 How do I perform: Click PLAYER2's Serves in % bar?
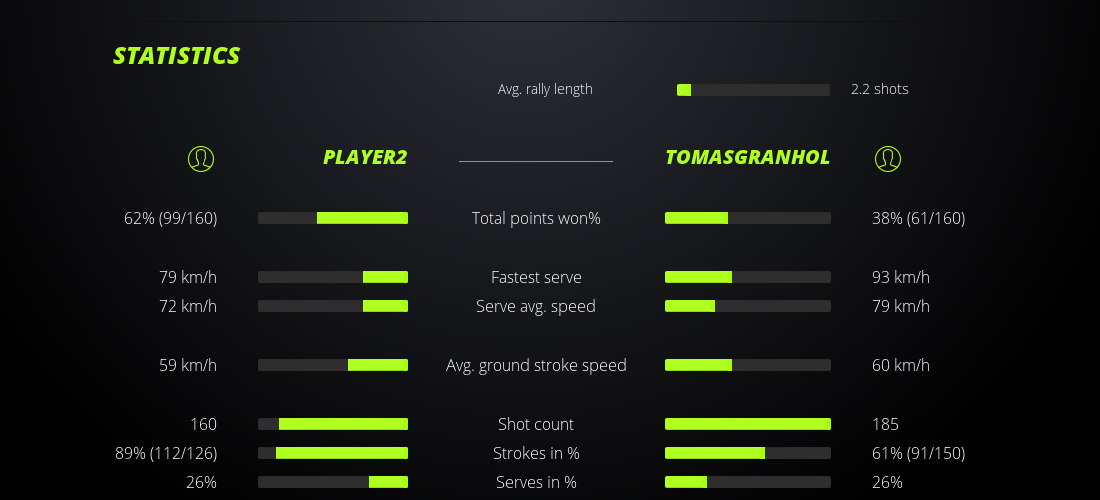pos(333,482)
